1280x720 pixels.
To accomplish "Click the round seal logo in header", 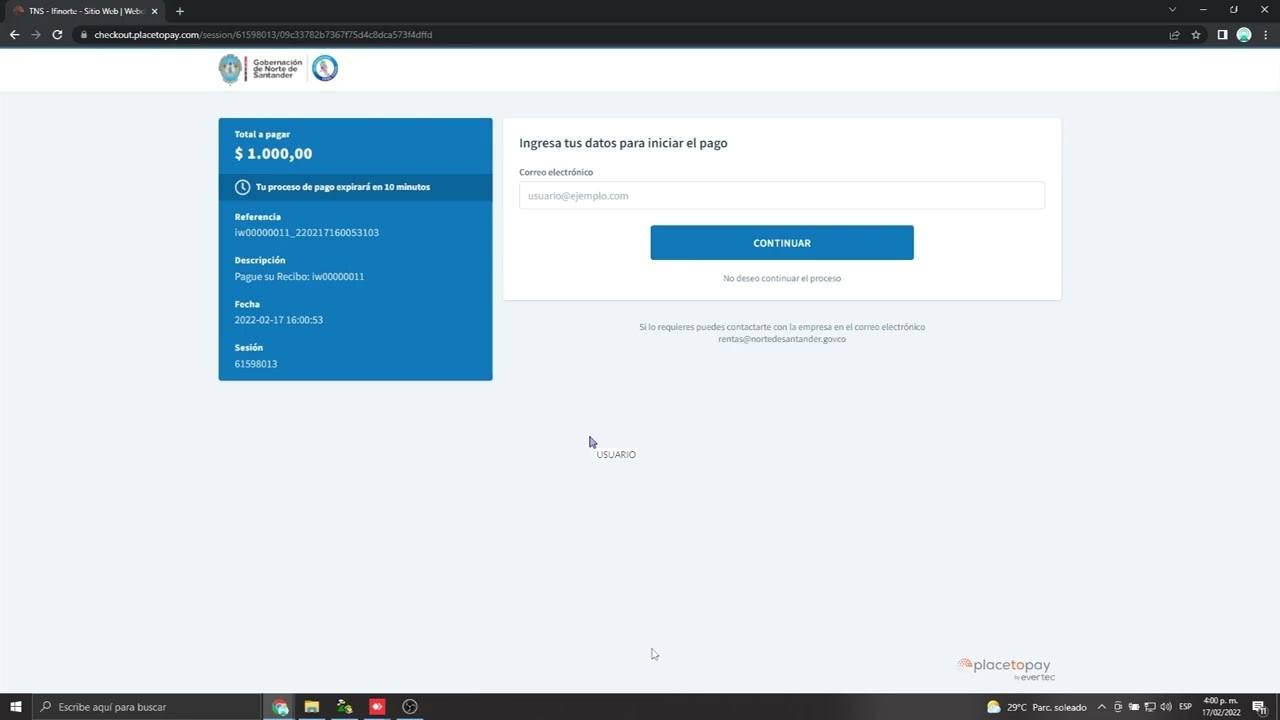I will point(325,68).
